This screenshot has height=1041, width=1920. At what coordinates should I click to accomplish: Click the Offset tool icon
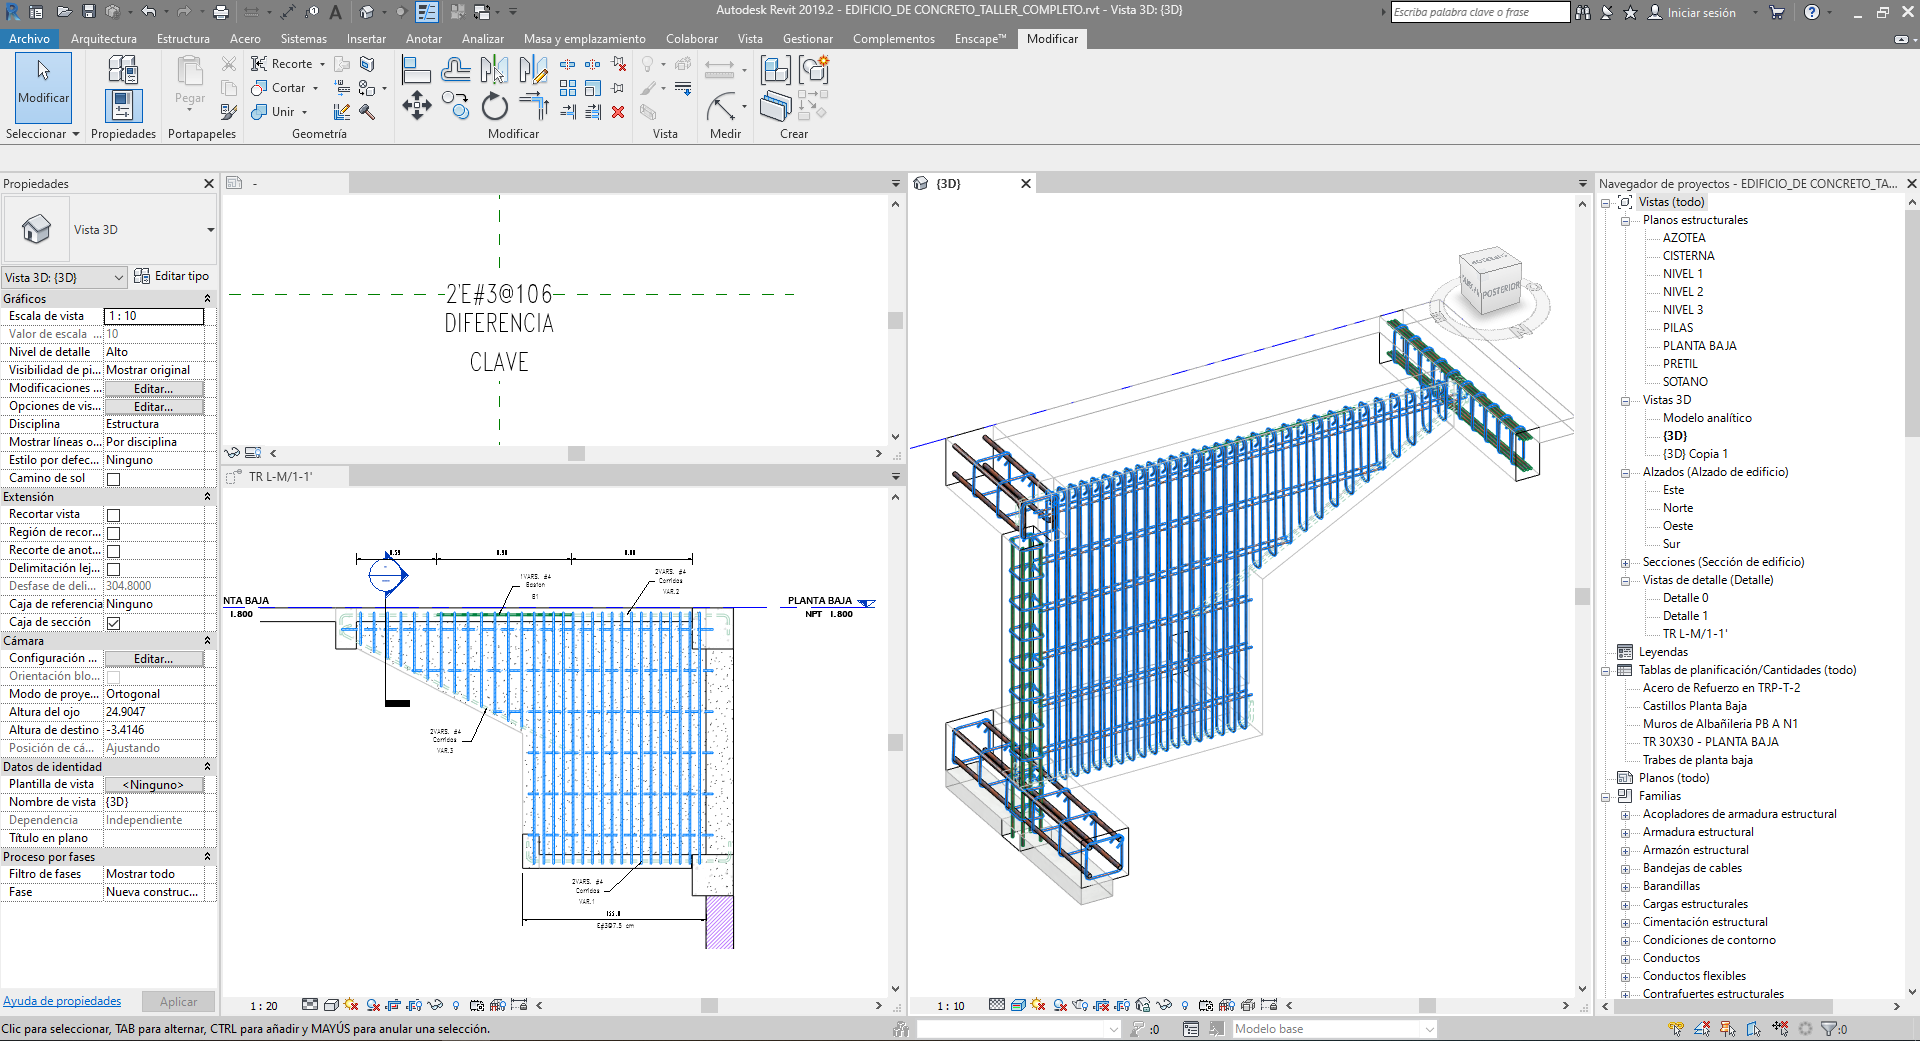click(x=456, y=70)
